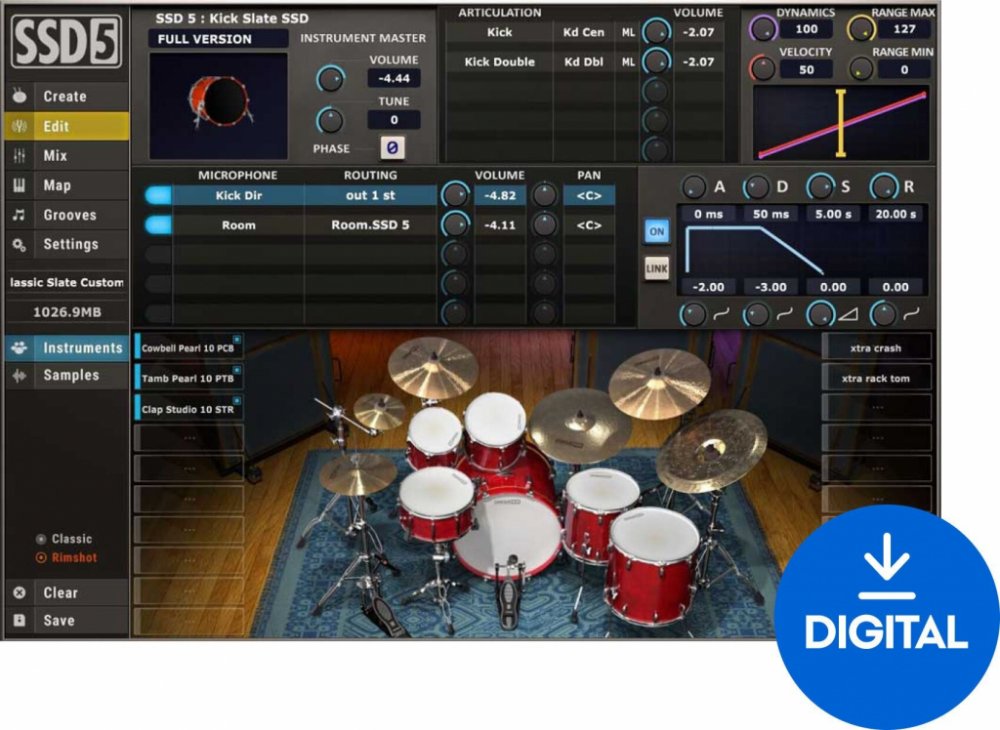Click the Dynamics knob
This screenshot has width=1000, height=730.
(x=761, y=29)
